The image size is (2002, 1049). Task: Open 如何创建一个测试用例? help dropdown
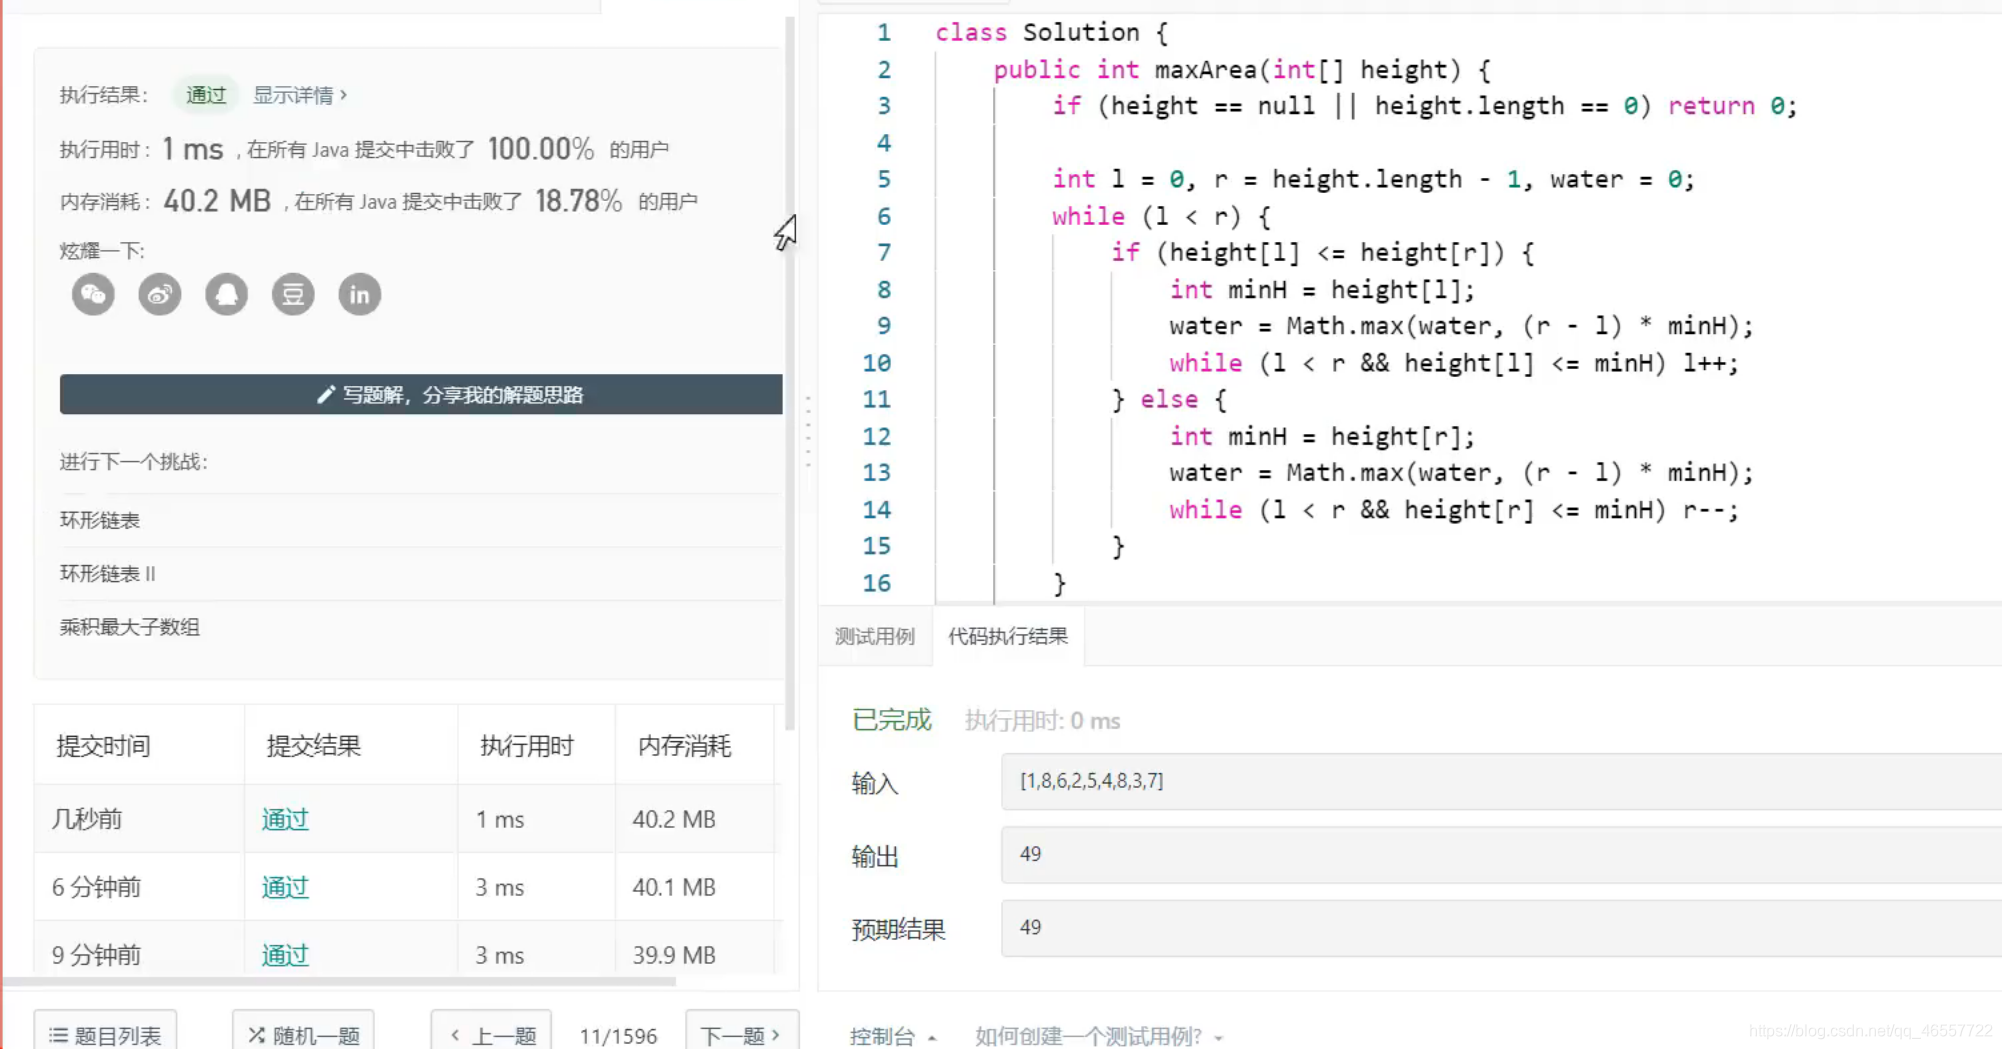click(x=1099, y=1036)
